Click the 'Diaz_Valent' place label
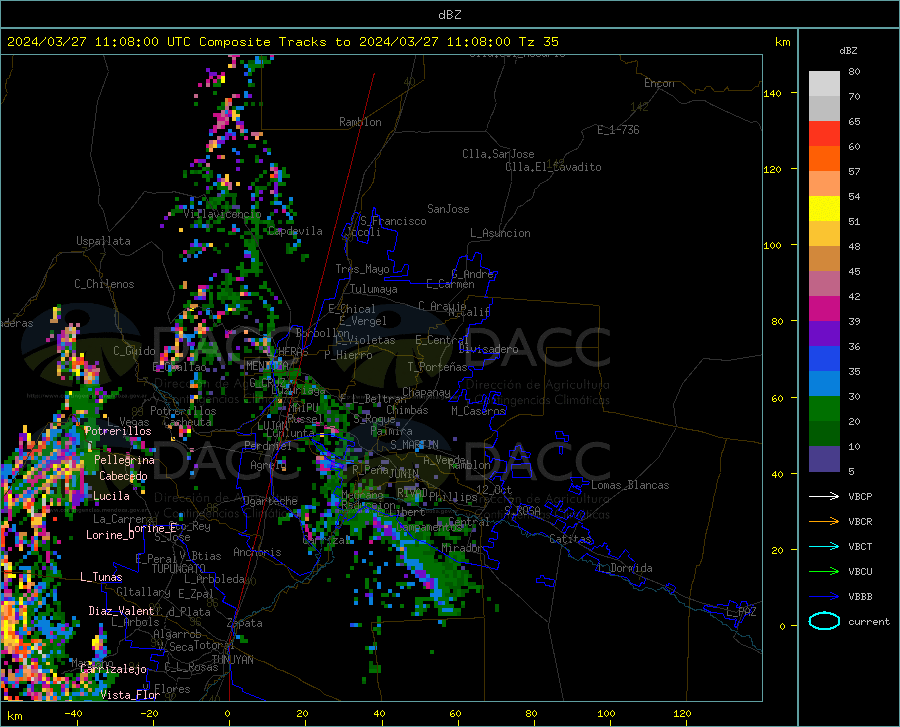 [121, 611]
